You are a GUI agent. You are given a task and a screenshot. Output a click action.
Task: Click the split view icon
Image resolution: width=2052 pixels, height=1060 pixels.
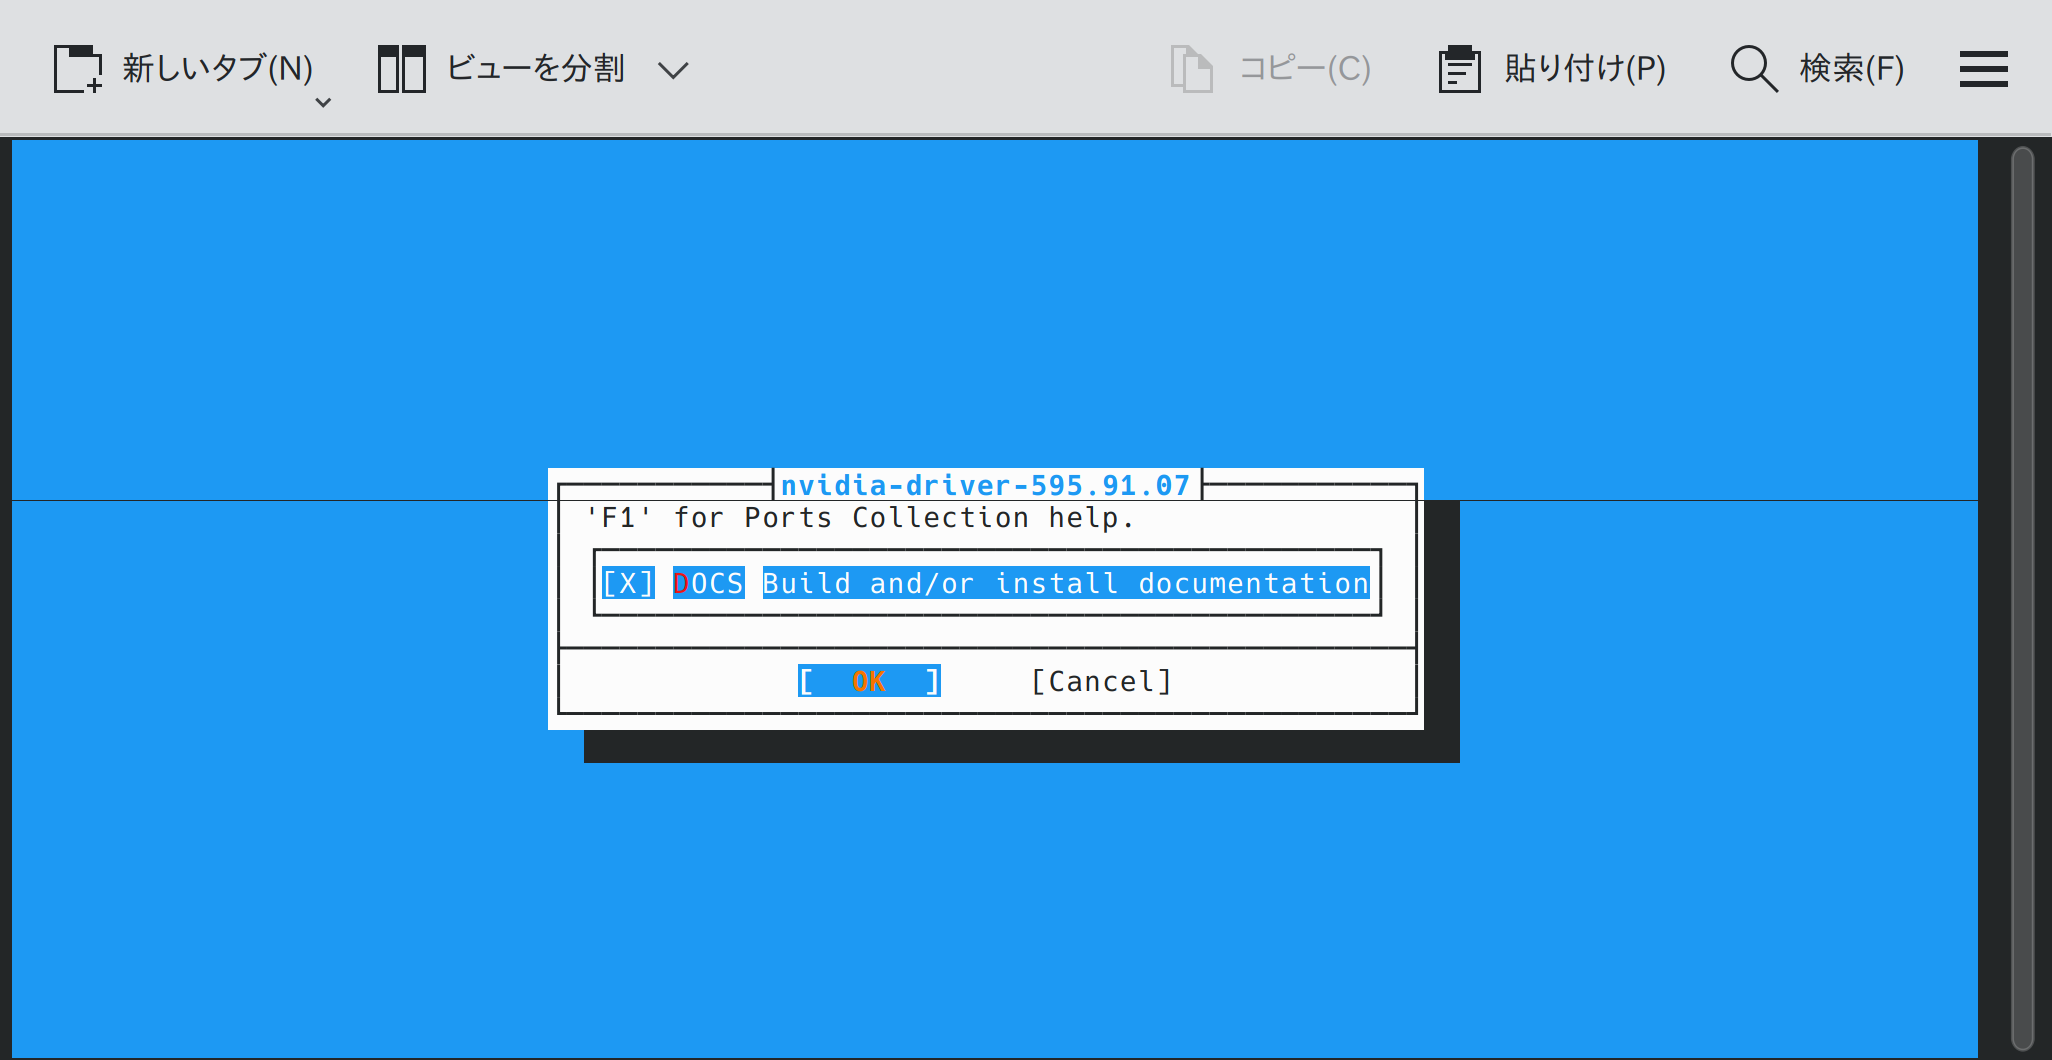click(402, 69)
